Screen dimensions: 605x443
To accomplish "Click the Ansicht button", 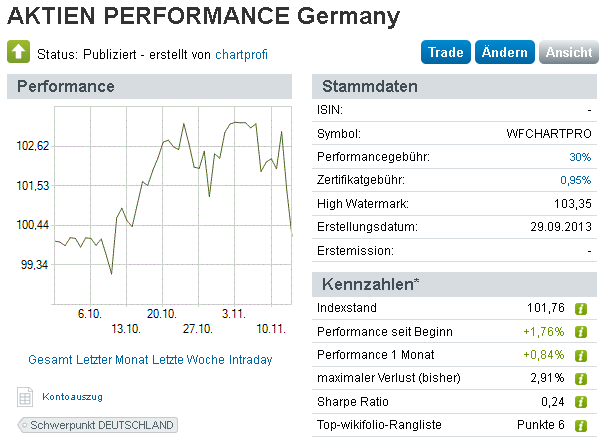I will tap(568, 53).
